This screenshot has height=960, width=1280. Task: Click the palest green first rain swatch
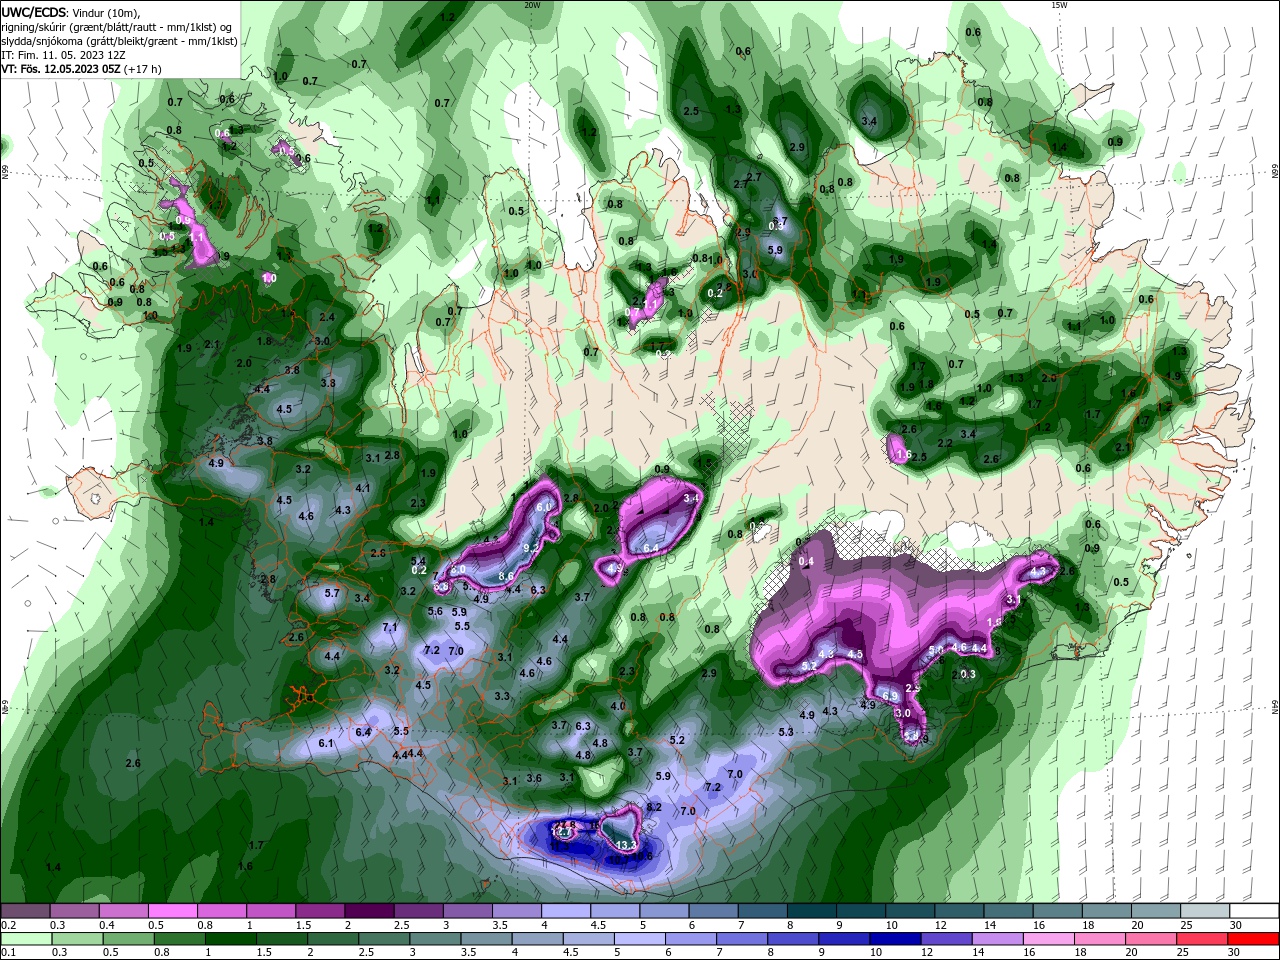point(25,939)
